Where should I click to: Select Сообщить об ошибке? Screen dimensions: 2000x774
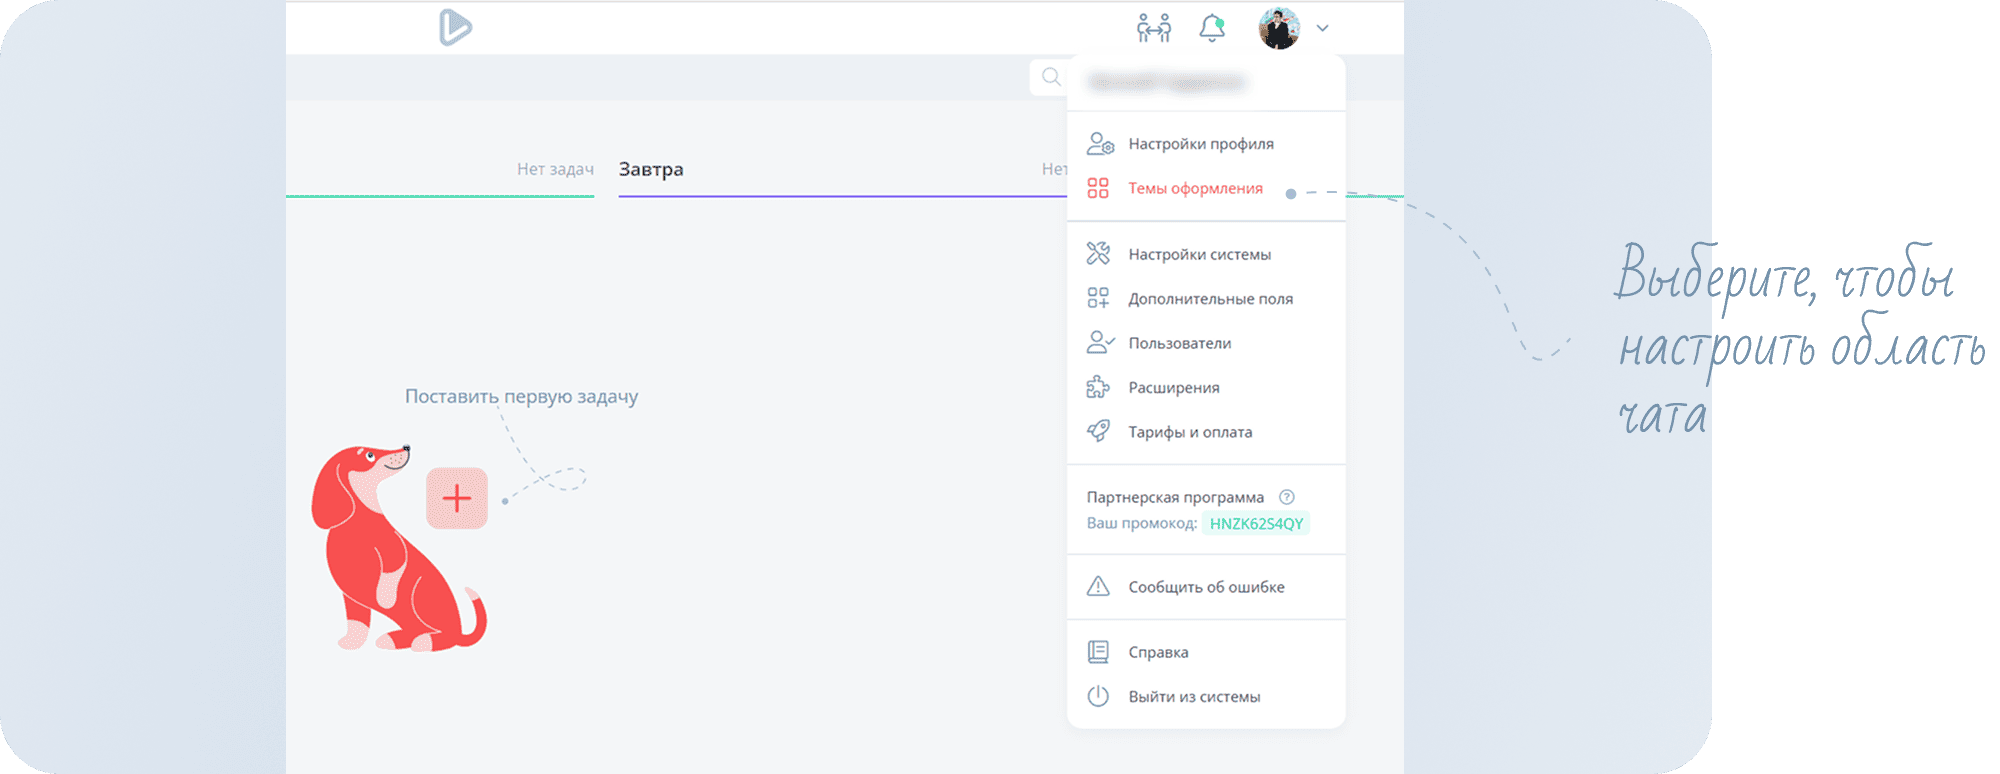coord(1206,587)
